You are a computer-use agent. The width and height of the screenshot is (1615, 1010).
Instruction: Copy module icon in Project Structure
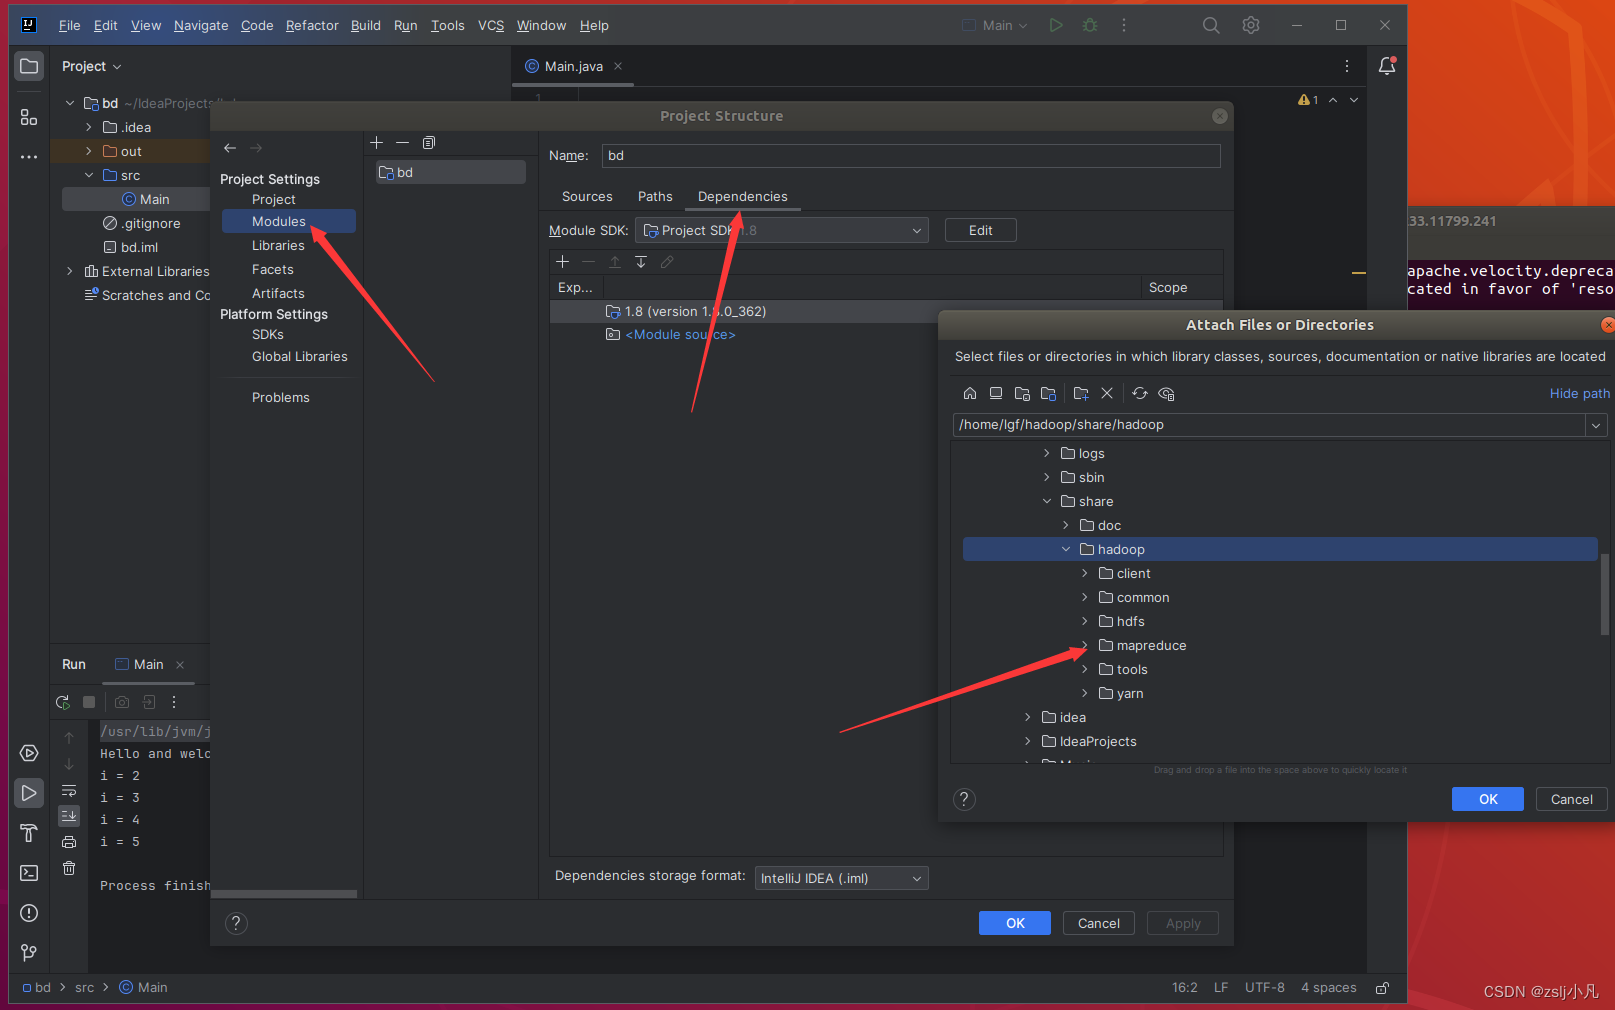[429, 143]
